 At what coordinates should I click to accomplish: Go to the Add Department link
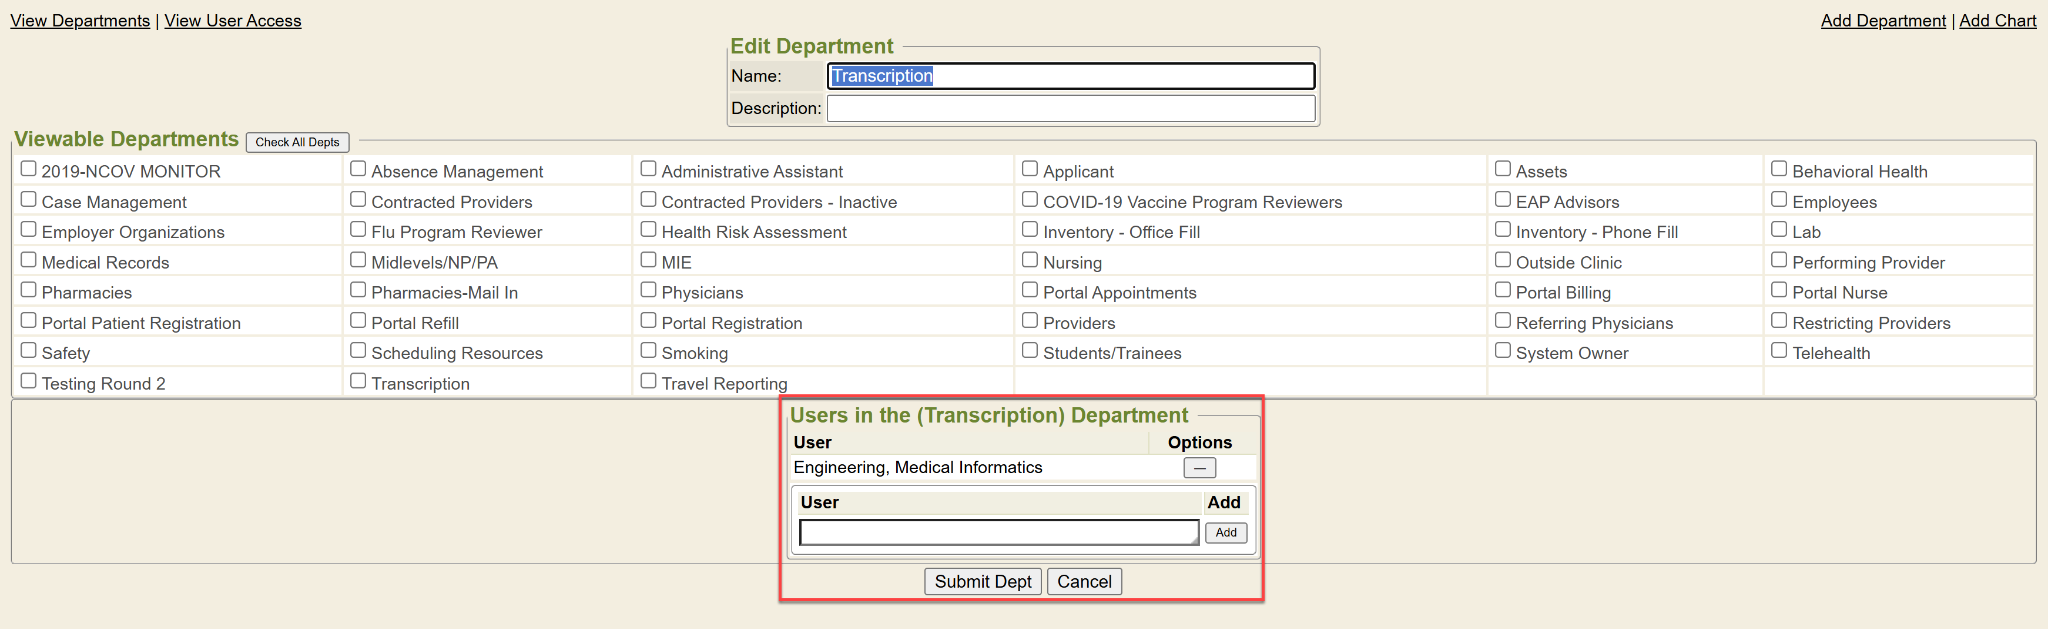[1883, 21]
